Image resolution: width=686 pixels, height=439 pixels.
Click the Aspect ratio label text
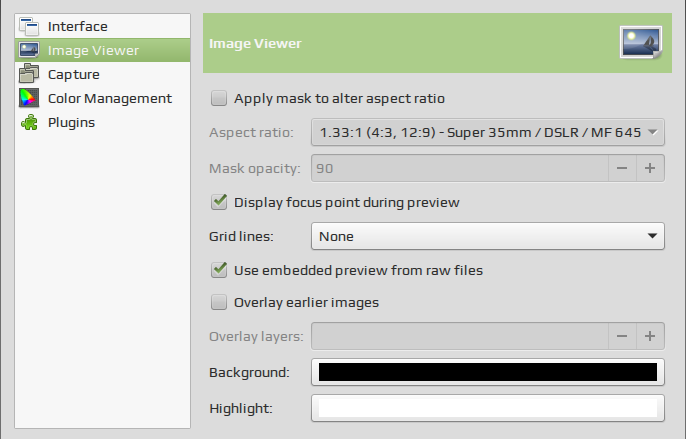(x=251, y=132)
